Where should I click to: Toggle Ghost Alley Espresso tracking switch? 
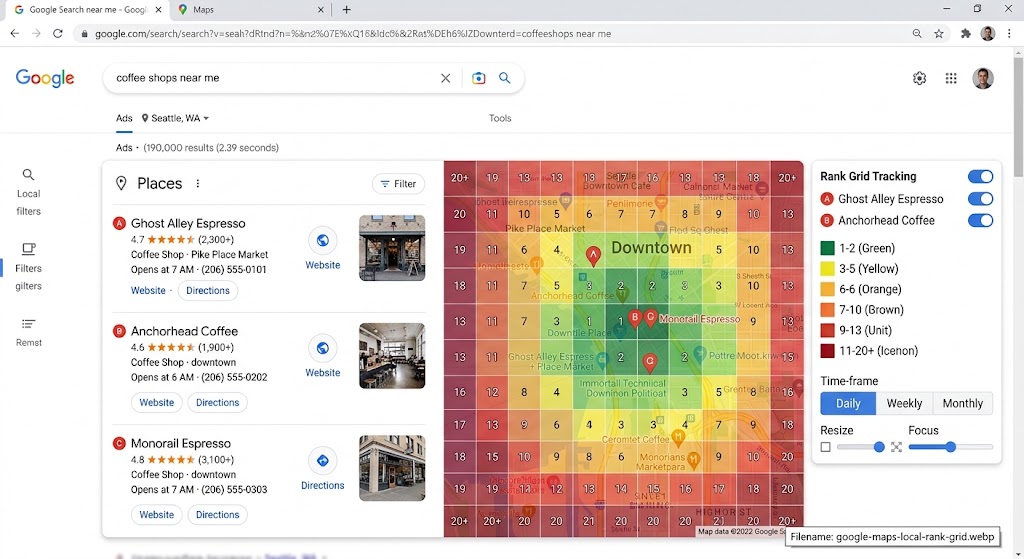coord(980,199)
